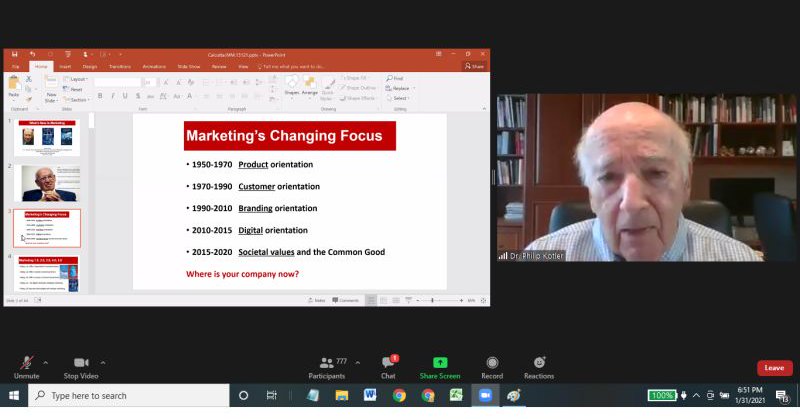Open the Slide Show ribbon tab

pos(189,66)
